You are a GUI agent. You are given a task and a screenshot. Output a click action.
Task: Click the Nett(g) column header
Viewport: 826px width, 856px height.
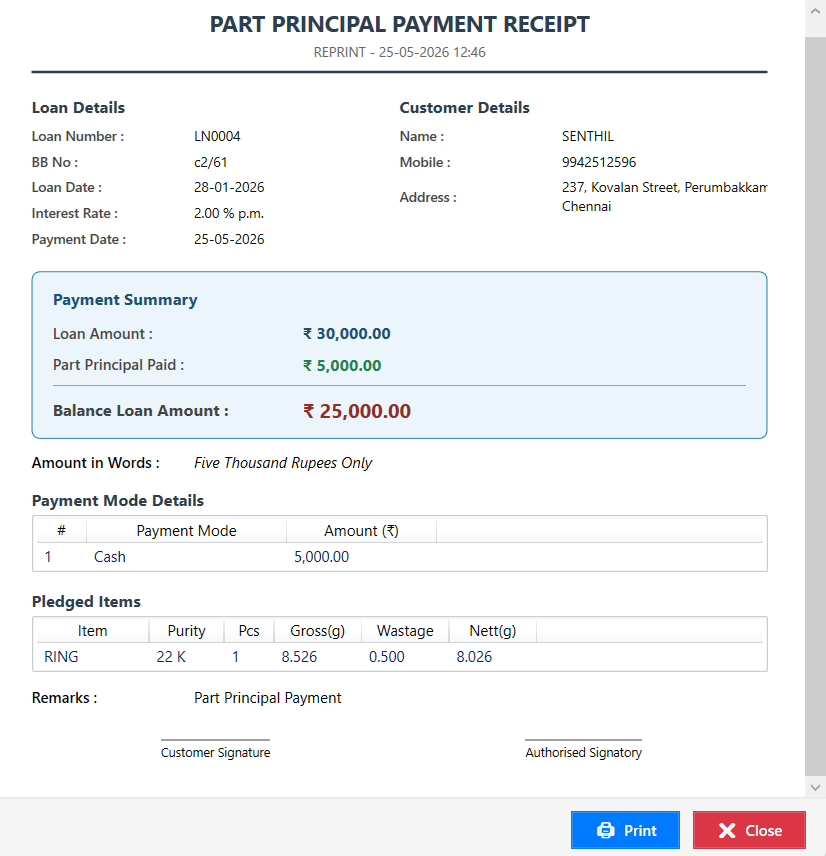coord(492,631)
